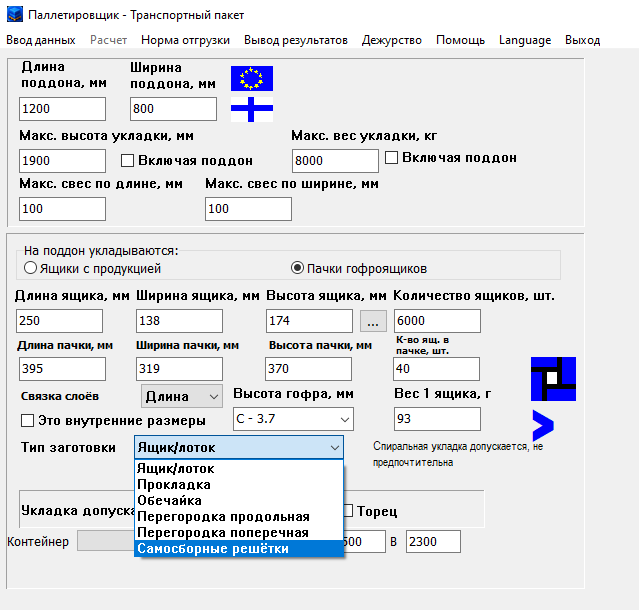Click the container field showing 2300
Viewport: 639px width, 610px height.
pyautogui.click(x=433, y=542)
